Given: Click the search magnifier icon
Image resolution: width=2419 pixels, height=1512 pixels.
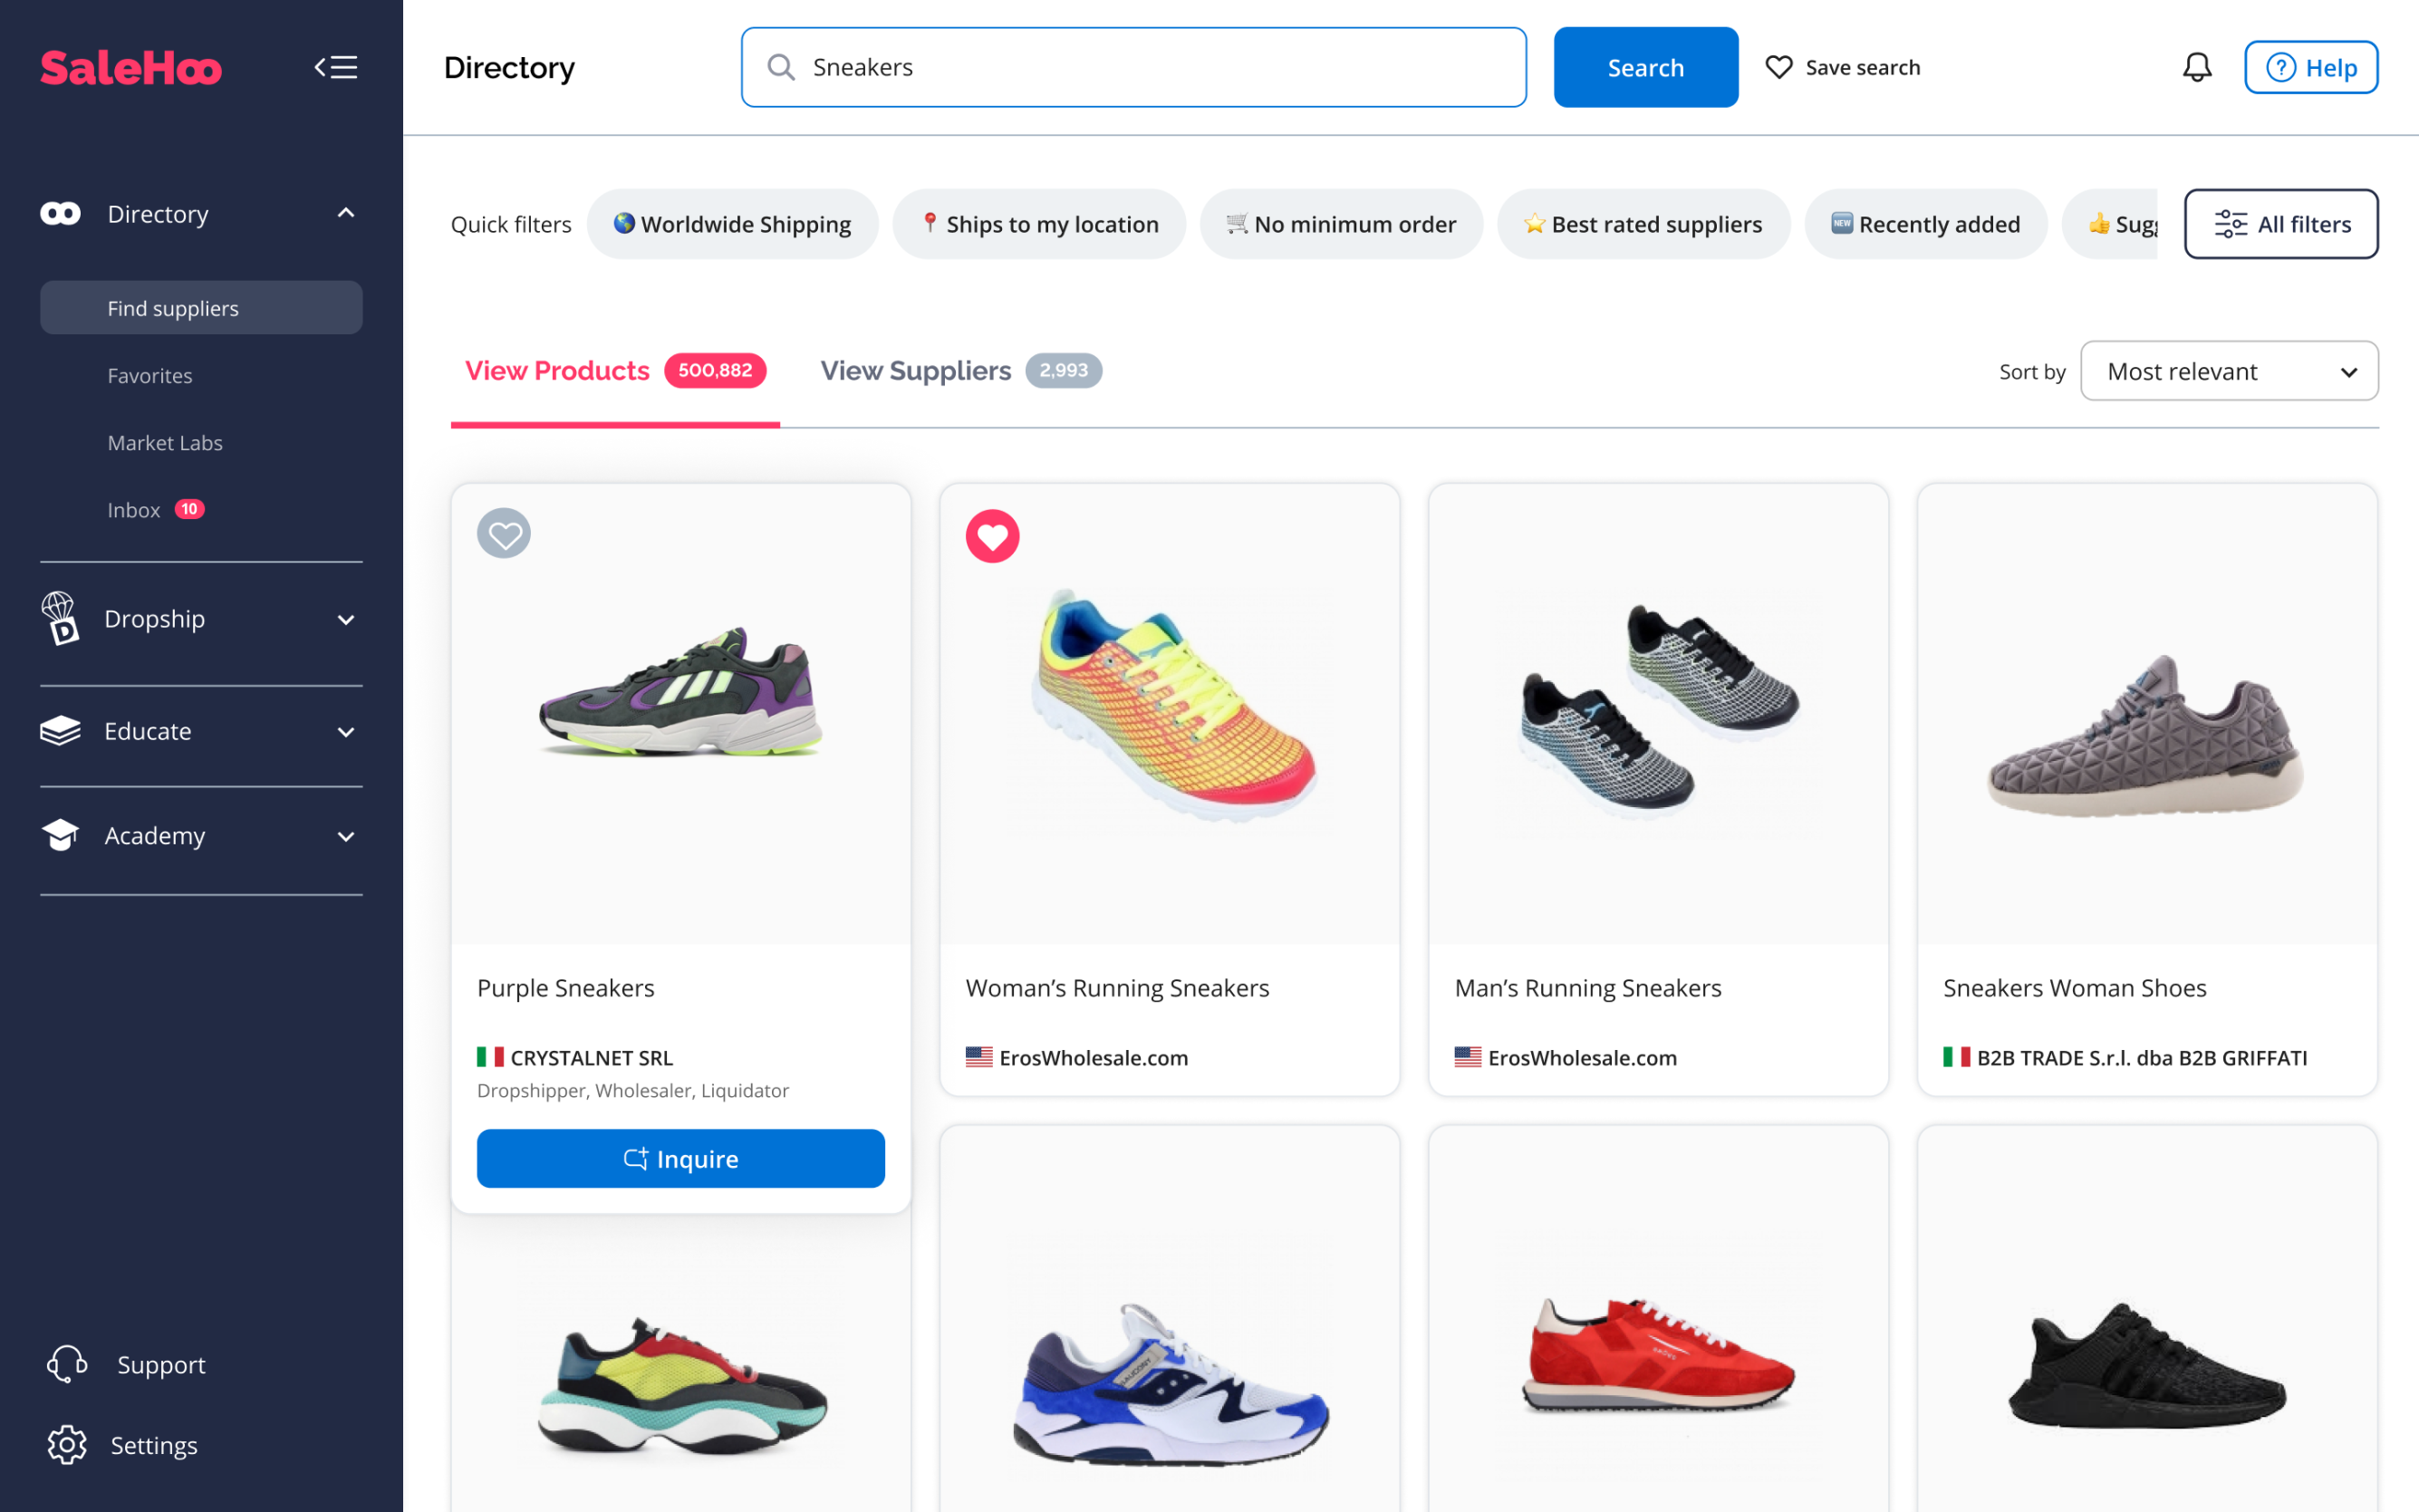Looking at the screenshot, I should 781,67.
